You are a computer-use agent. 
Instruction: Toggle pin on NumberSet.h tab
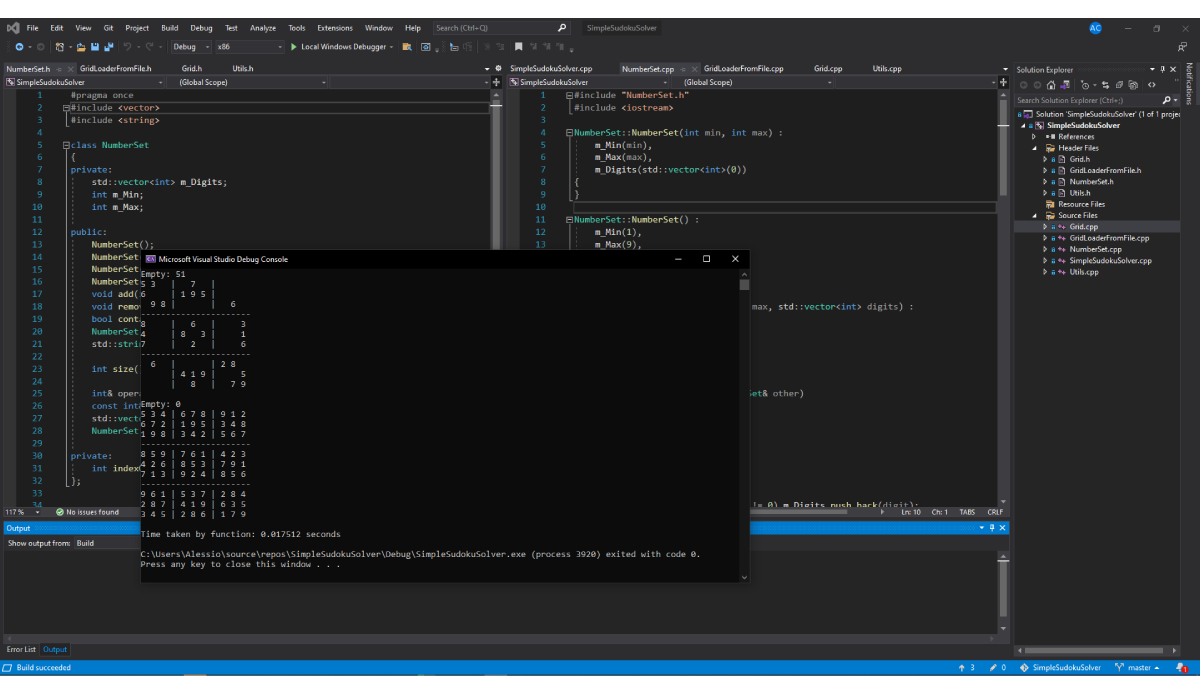[x=59, y=69]
